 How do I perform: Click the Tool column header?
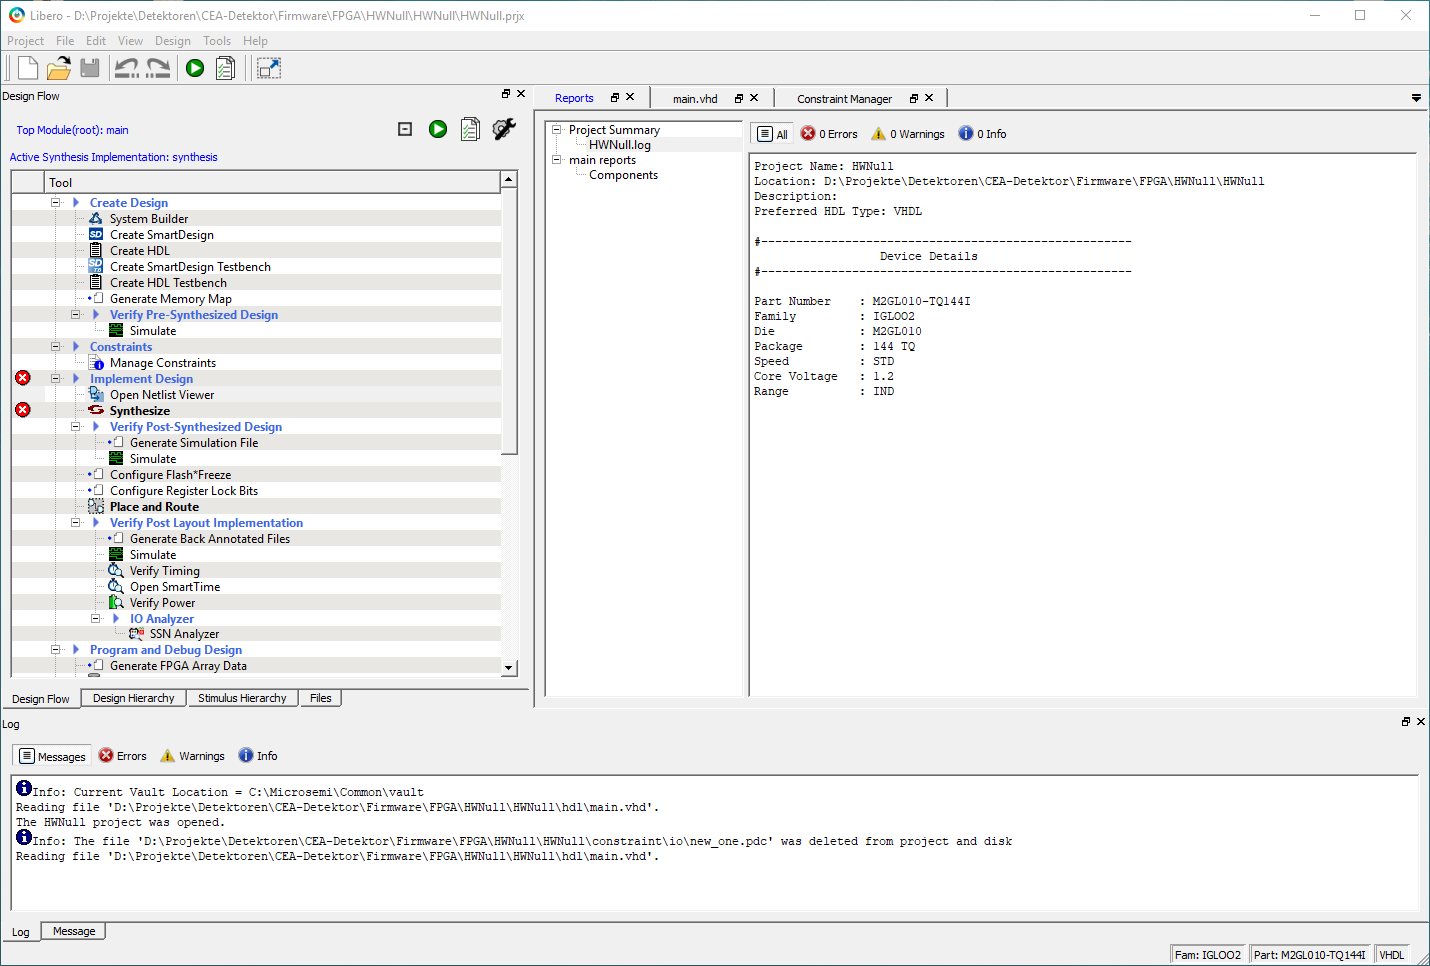pyautogui.click(x=272, y=182)
